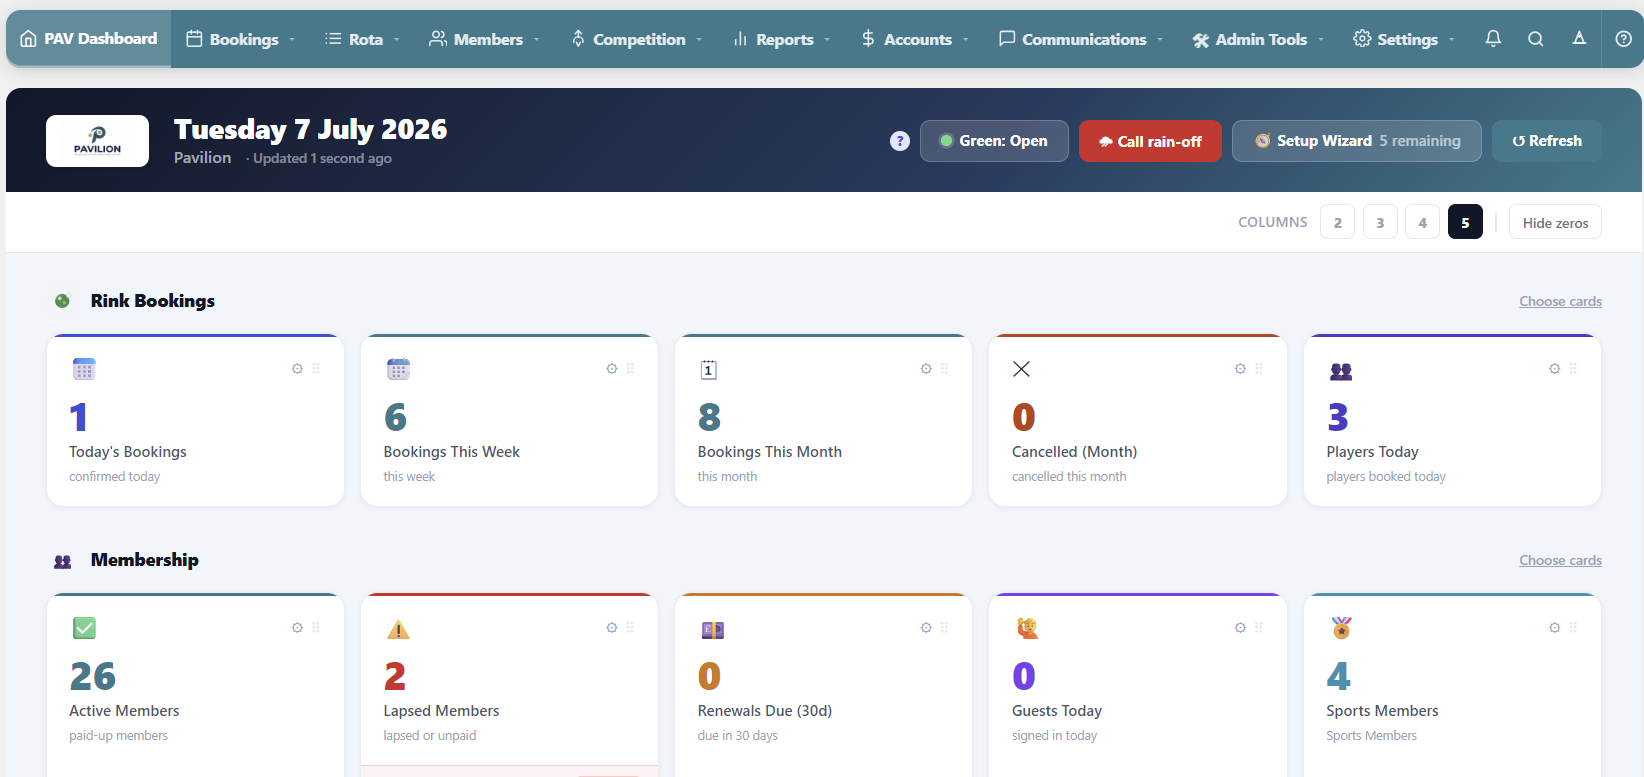Expand the Communications menu
1644x777 pixels.
tap(1081, 39)
